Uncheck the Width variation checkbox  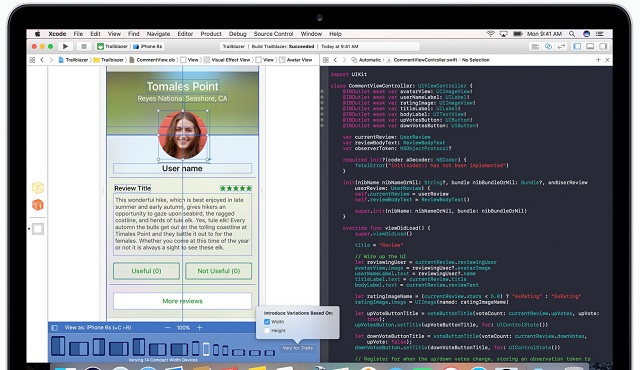coord(267,322)
